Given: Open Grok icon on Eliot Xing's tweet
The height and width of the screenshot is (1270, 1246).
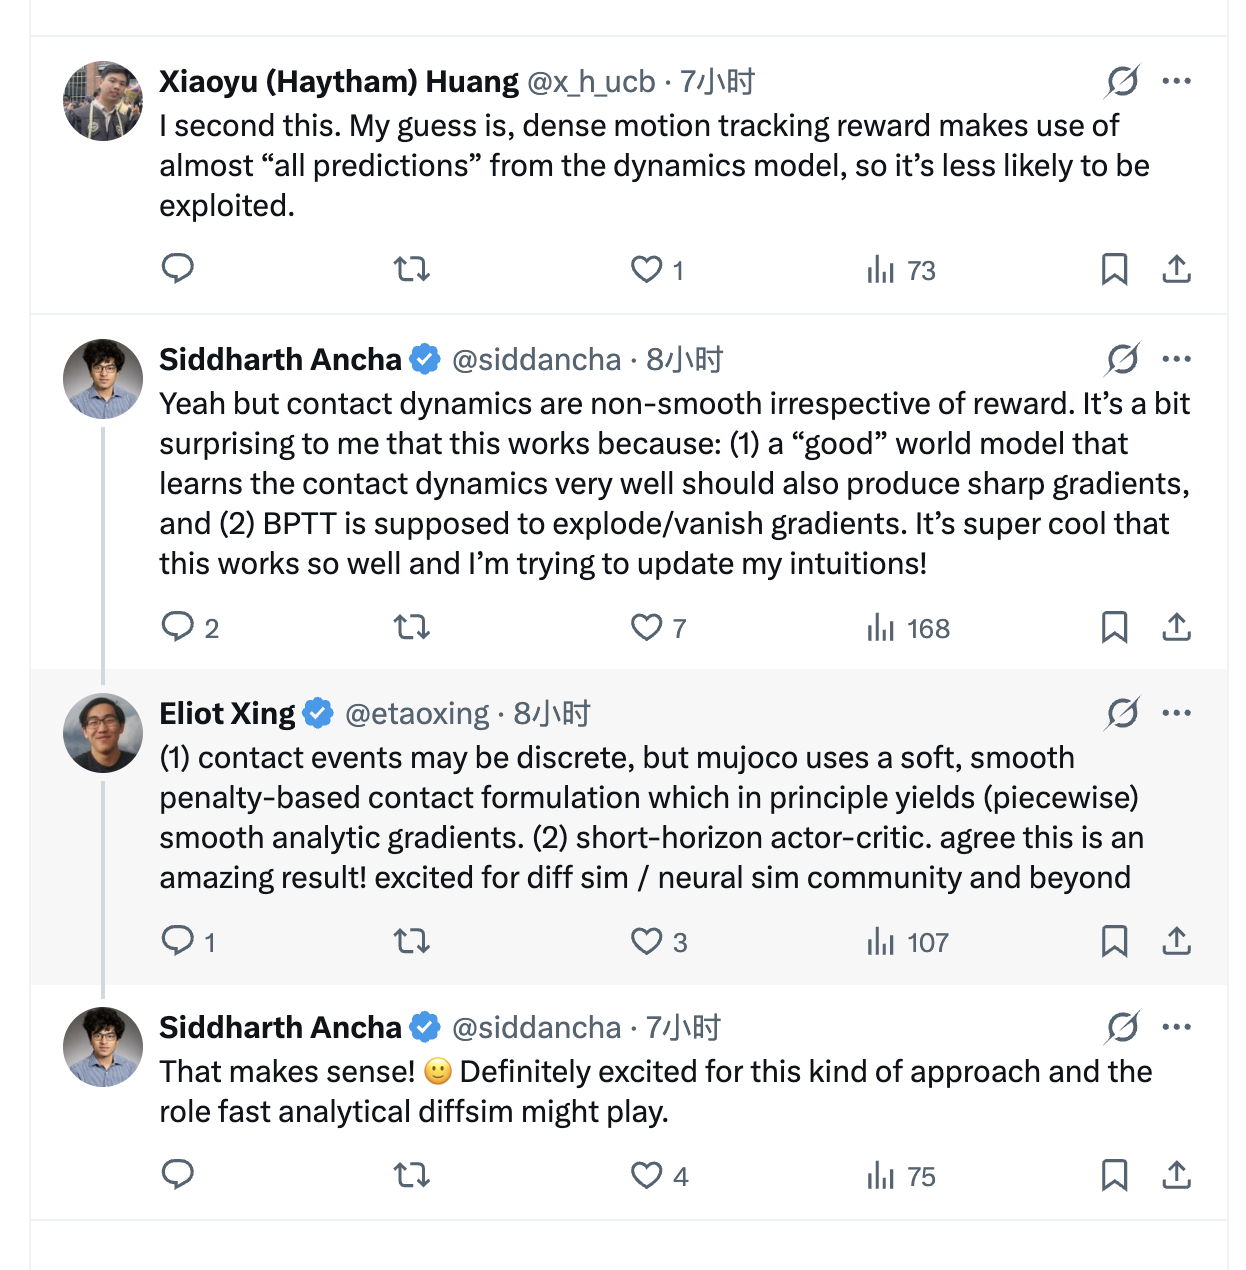Looking at the screenshot, I should [1122, 713].
